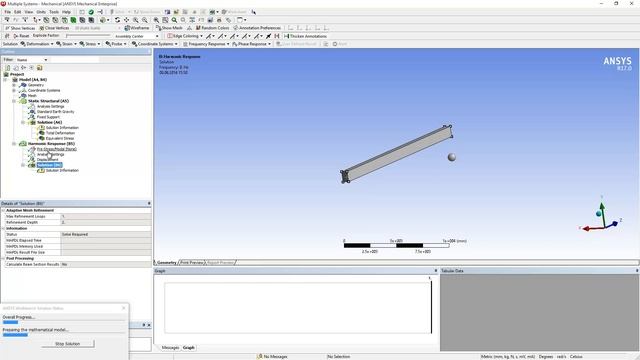Open the Frequency Response dropdown
The image size is (640, 360).
206,44
